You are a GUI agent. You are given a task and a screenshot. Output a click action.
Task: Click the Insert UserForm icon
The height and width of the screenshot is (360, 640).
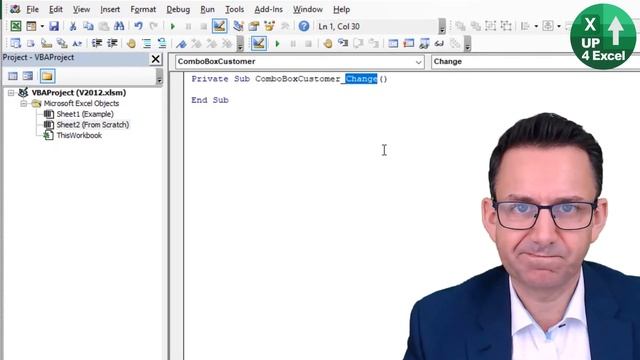(31, 26)
